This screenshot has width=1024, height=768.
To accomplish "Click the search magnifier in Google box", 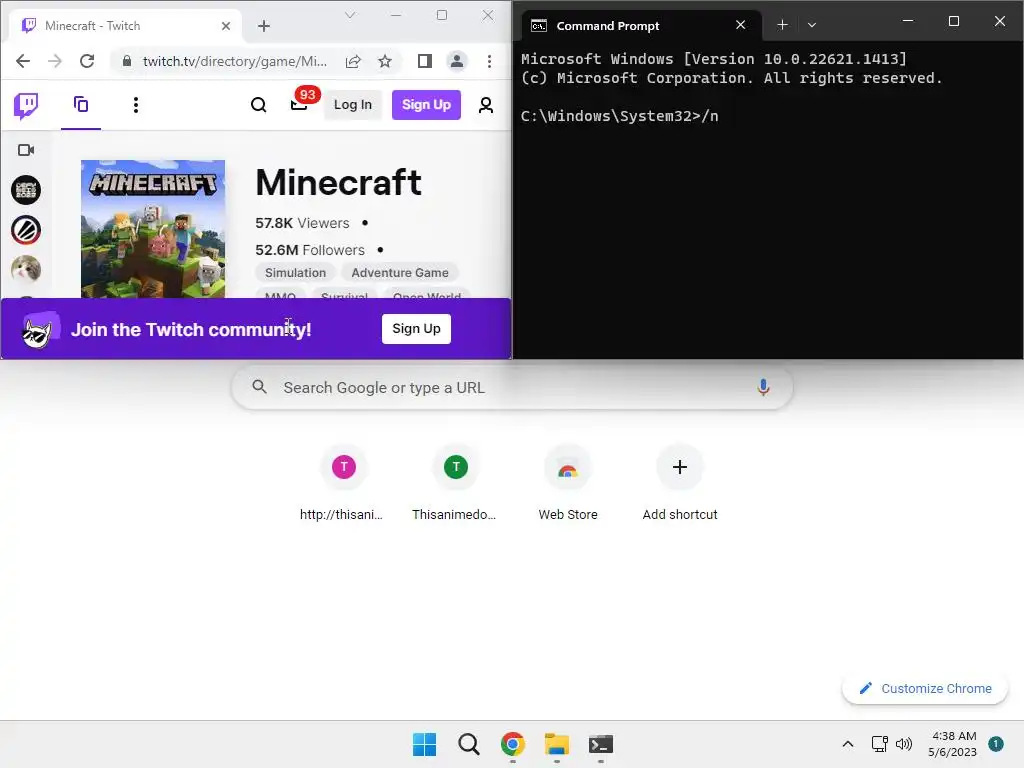I will point(259,387).
